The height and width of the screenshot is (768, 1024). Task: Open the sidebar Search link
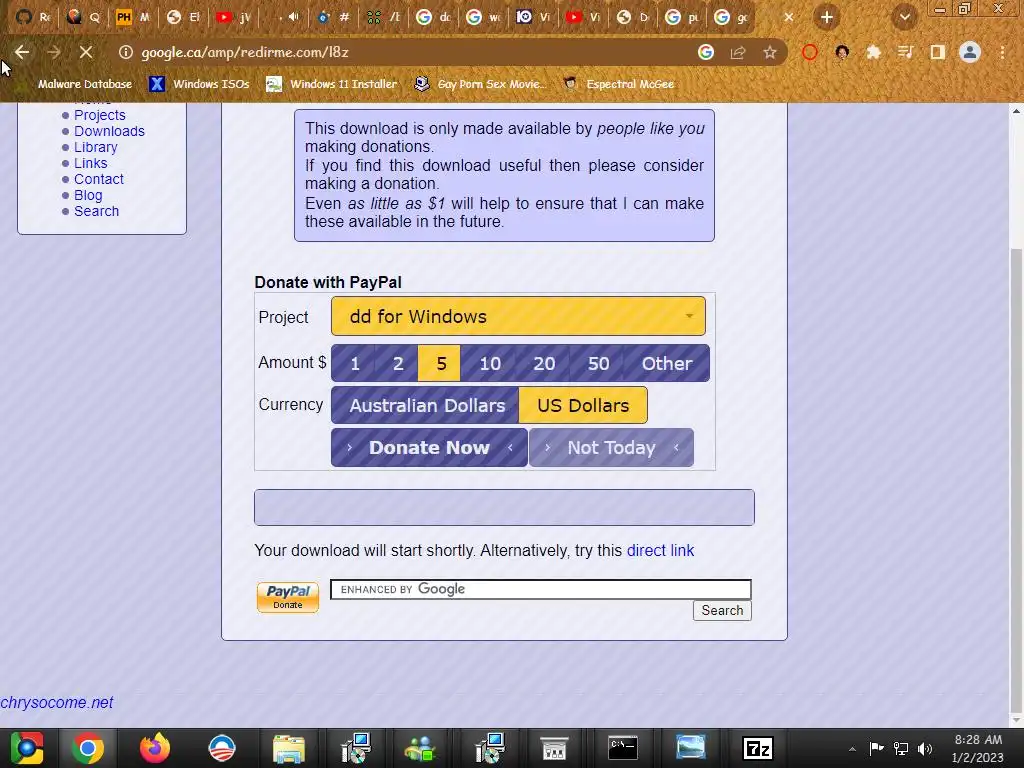click(96, 211)
